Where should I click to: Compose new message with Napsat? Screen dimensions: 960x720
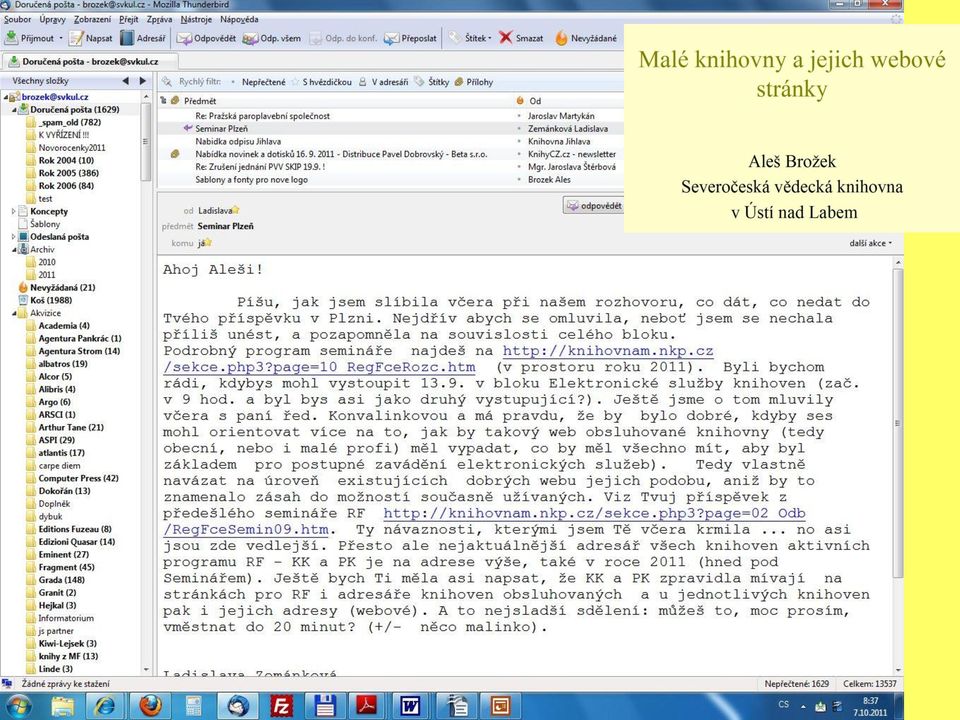[91, 38]
